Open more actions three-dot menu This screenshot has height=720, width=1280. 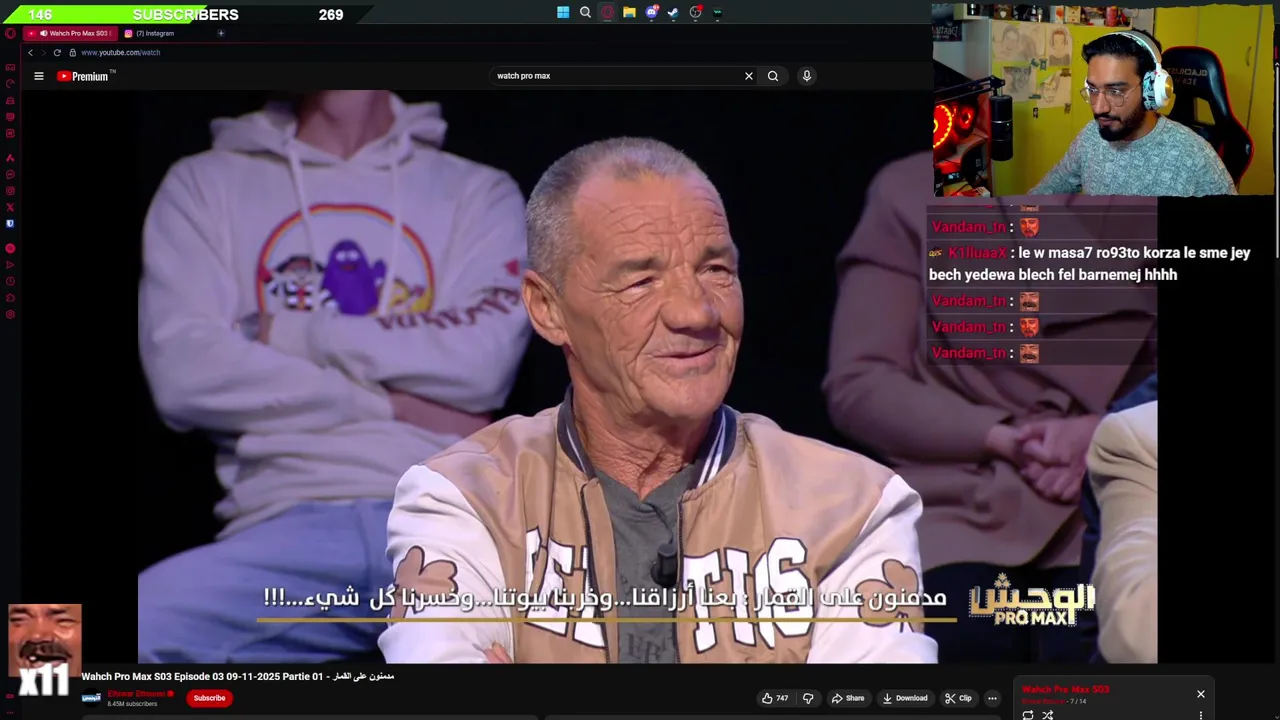[x=992, y=698]
